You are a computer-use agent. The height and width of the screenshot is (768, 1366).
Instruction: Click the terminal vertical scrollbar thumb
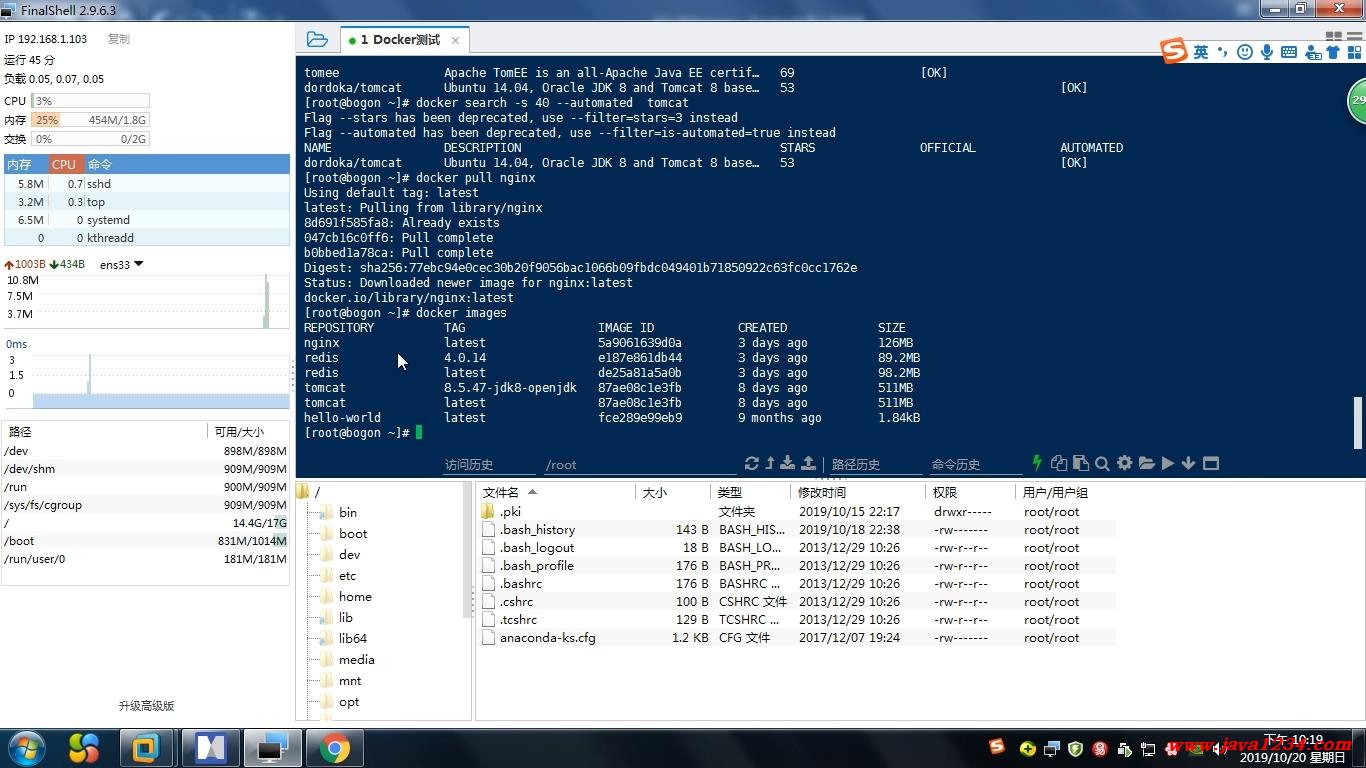(1358, 422)
